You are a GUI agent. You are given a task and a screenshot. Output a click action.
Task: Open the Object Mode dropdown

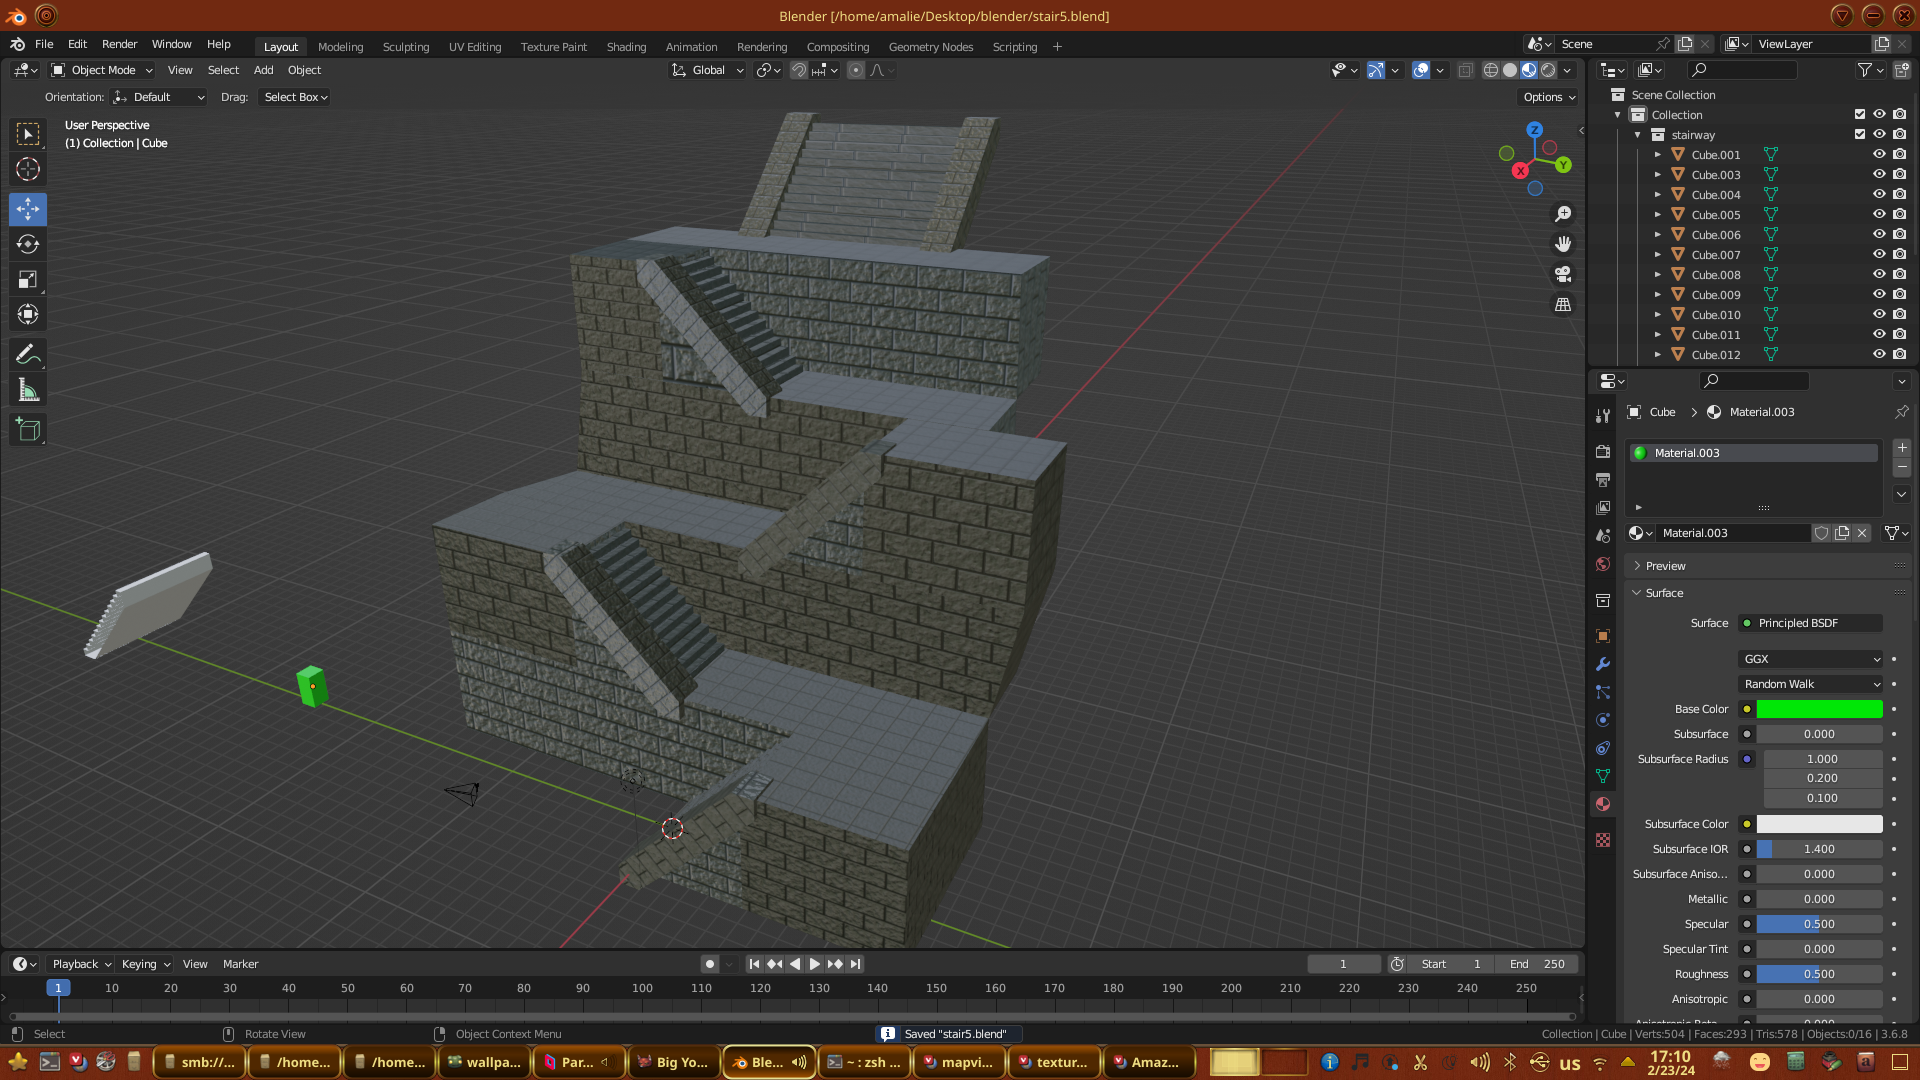click(x=102, y=70)
